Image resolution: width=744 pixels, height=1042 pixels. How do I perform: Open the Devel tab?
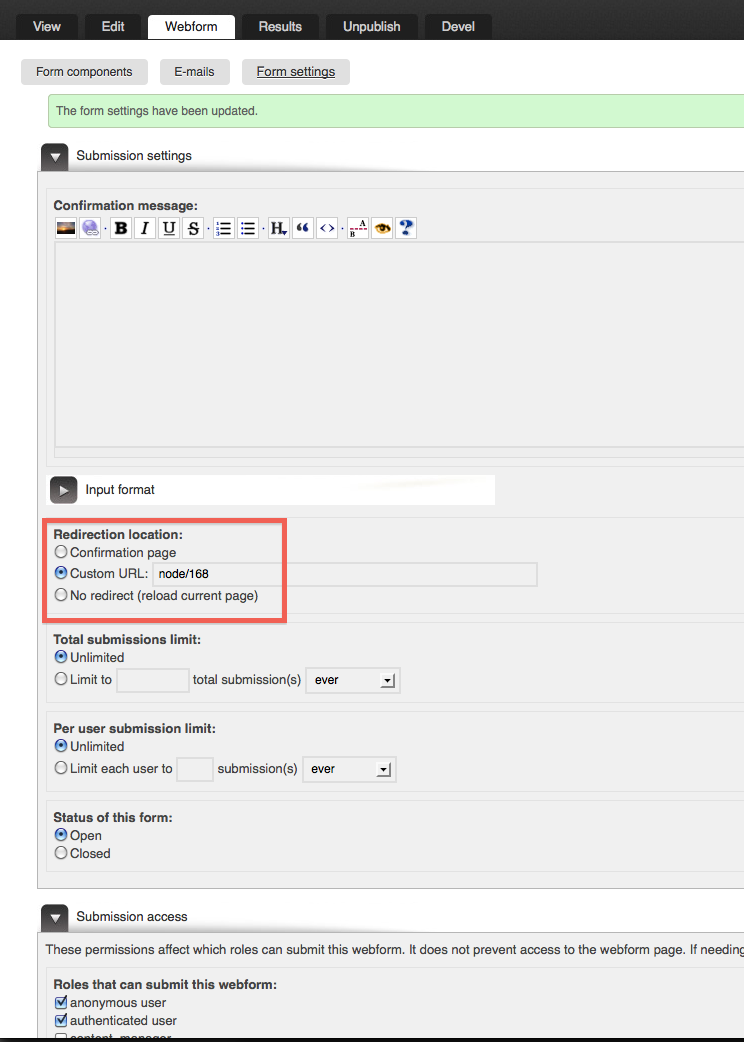[x=458, y=27]
